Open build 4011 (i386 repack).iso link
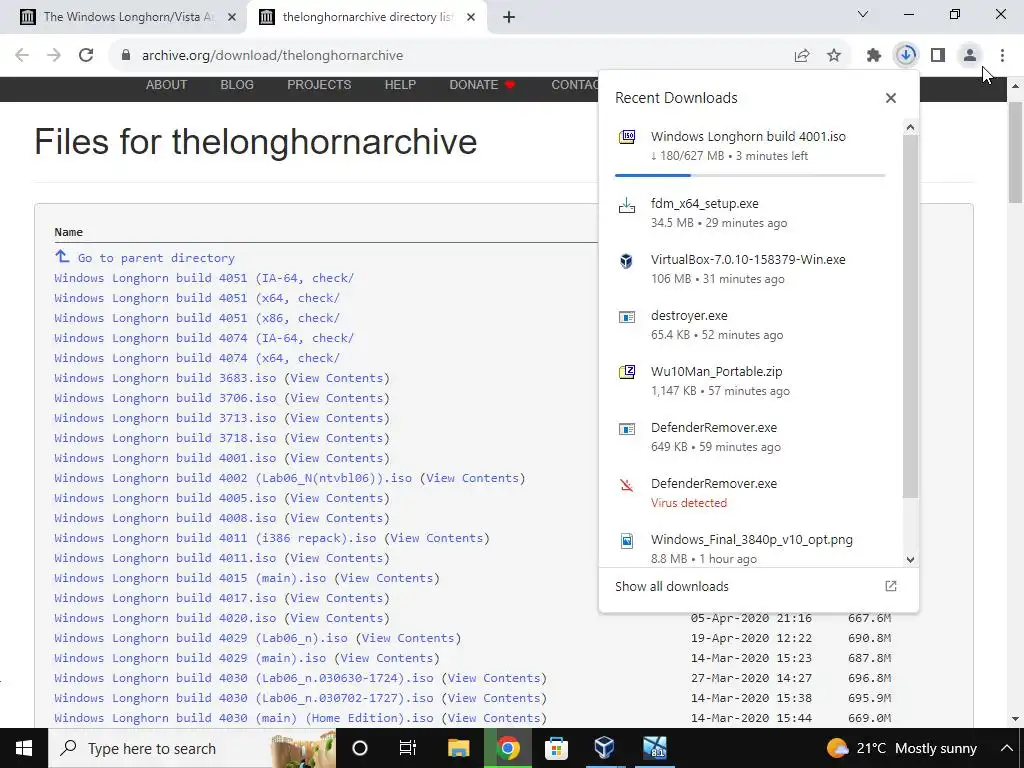1024x768 pixels. tap(216, 538)
